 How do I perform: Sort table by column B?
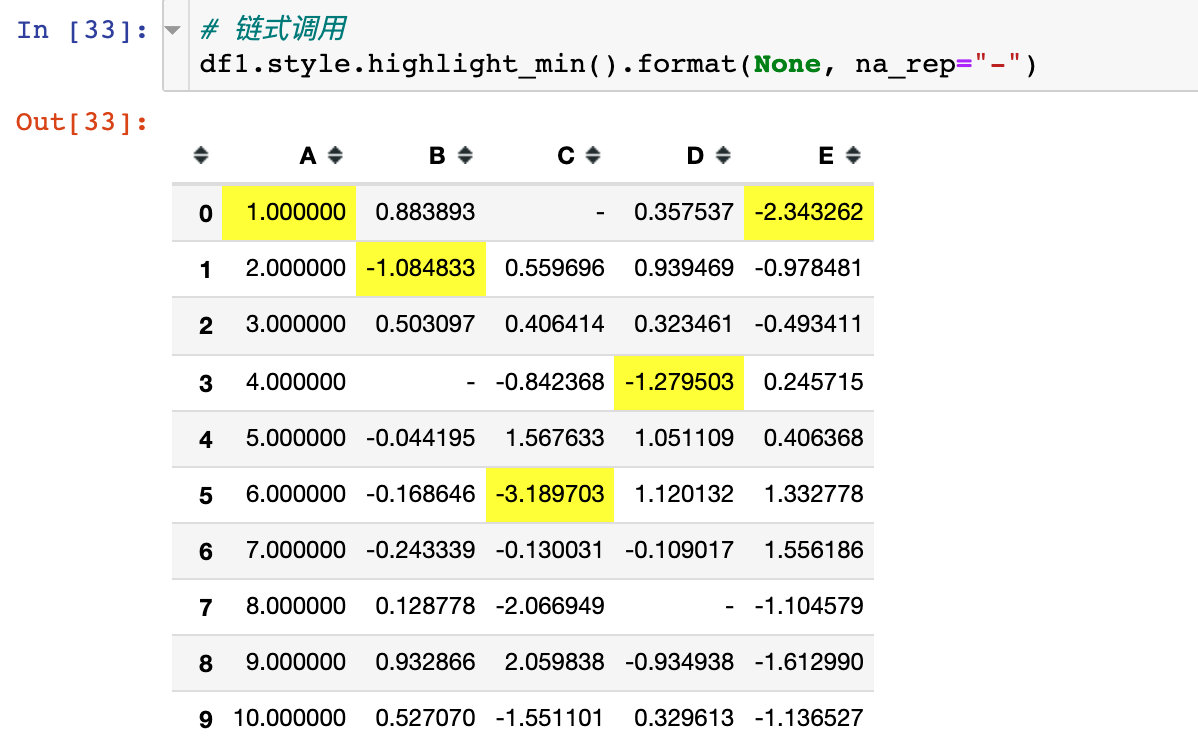[465, 155]
